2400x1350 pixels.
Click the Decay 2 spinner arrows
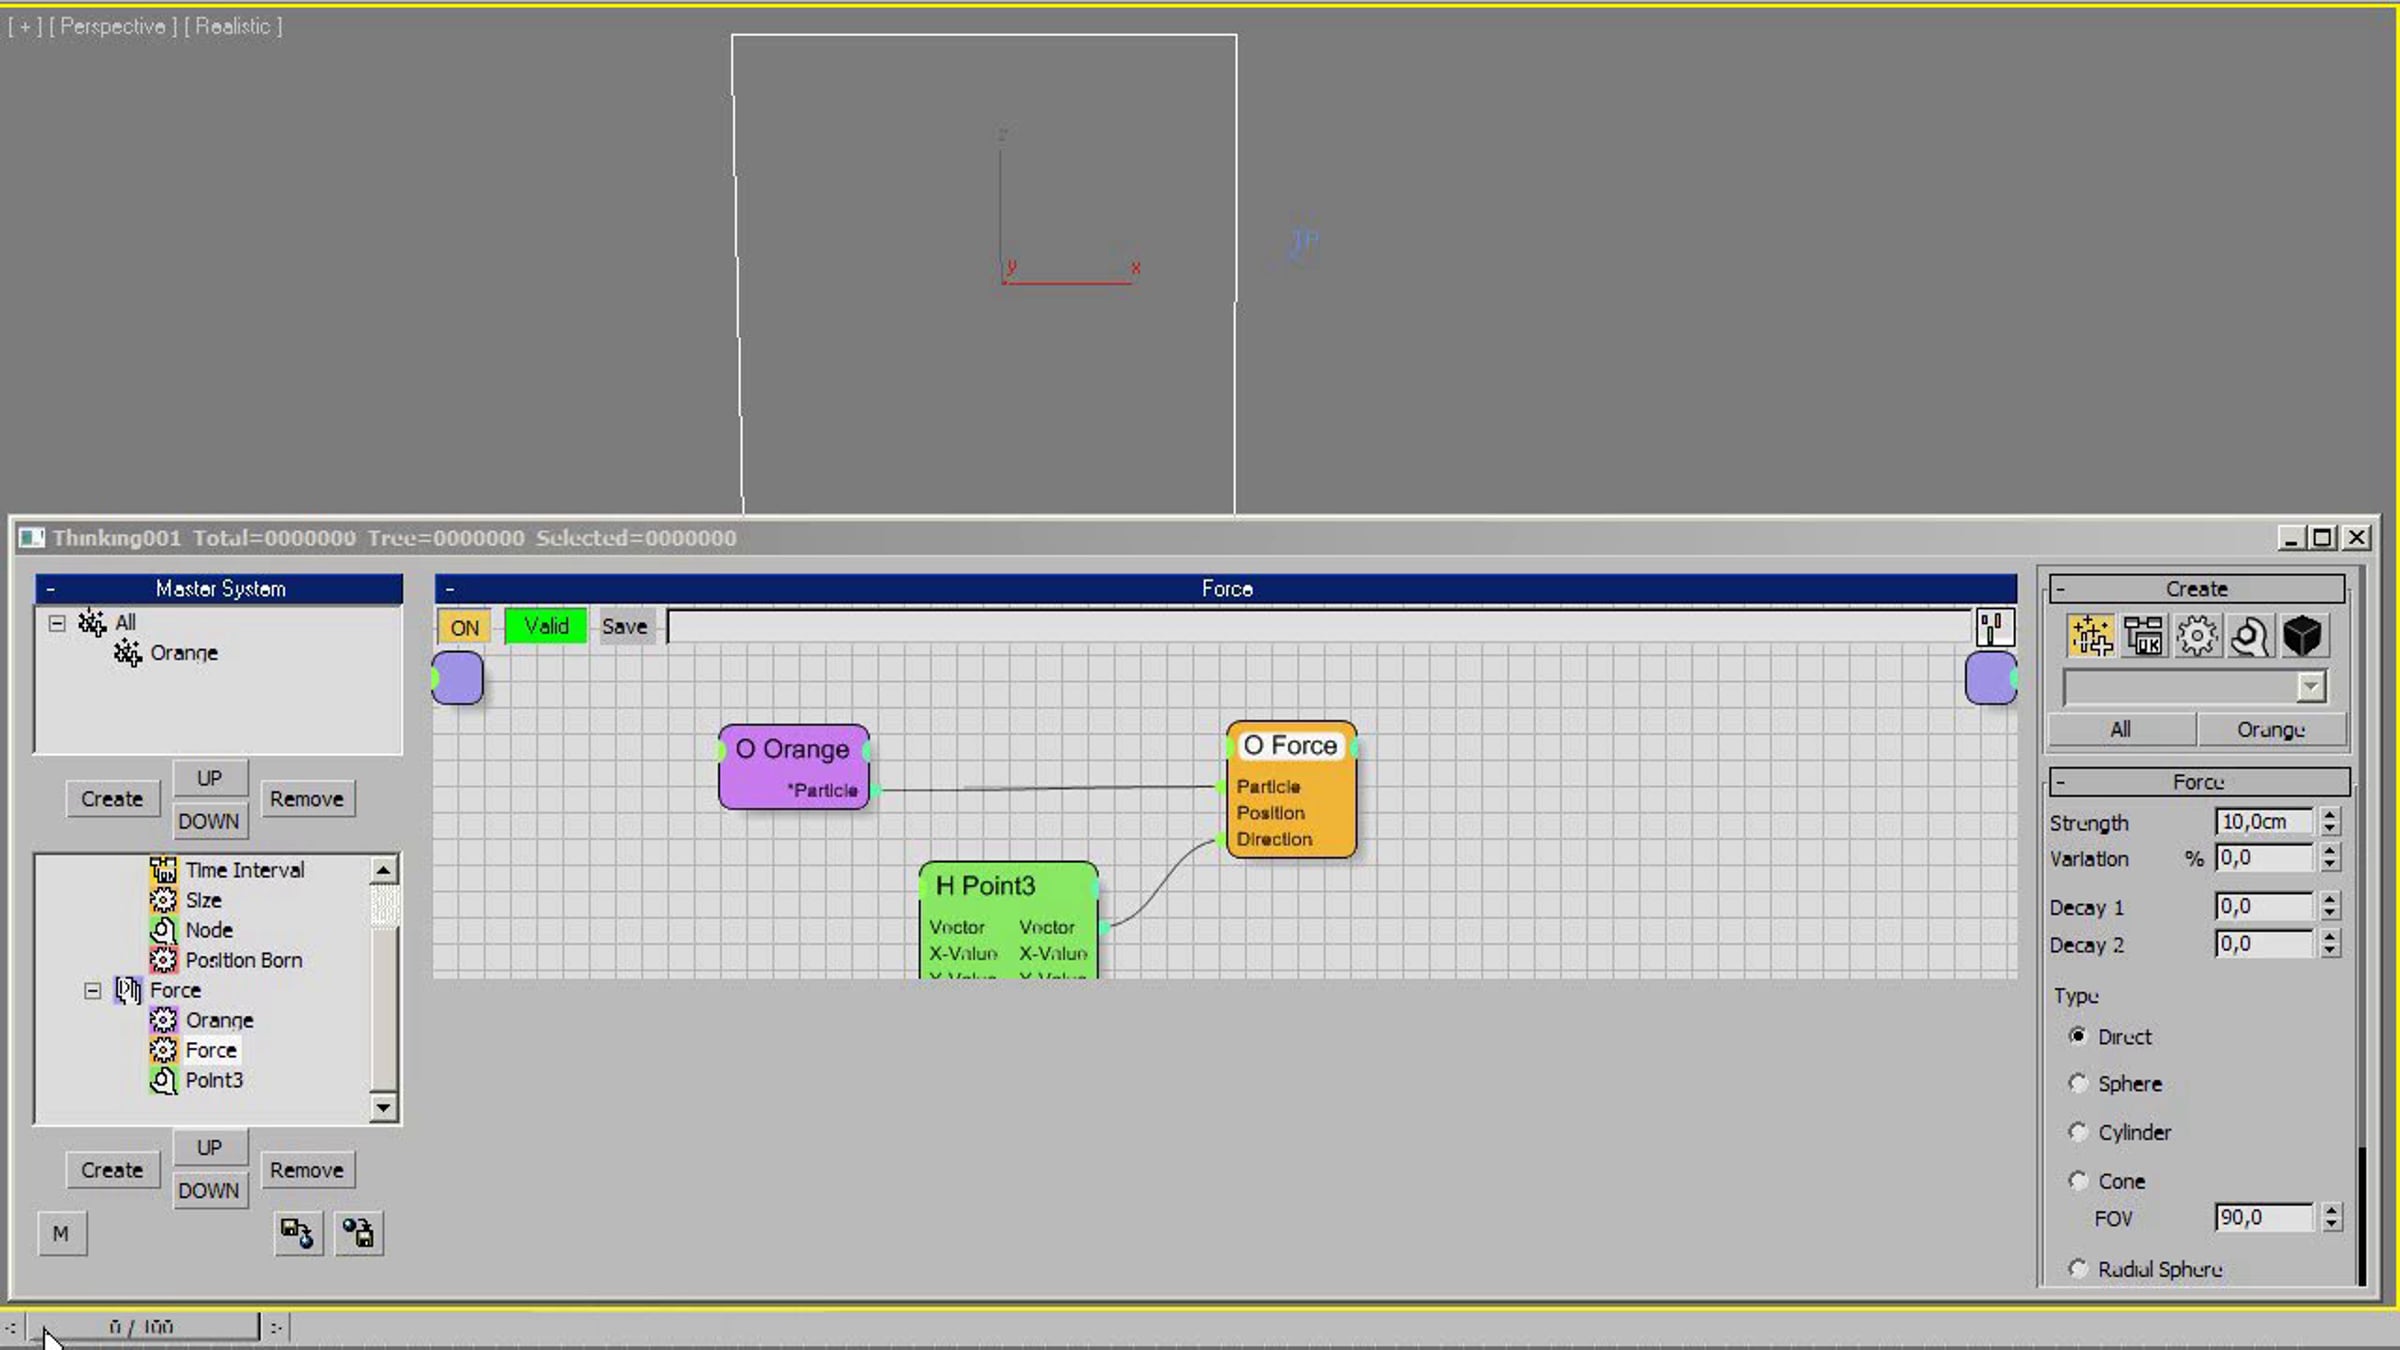[x=2330, y=944]
